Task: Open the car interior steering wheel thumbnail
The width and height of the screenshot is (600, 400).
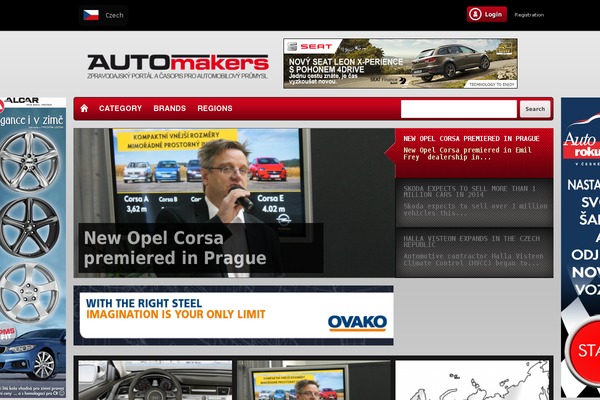Action: [x=155, y=380]
